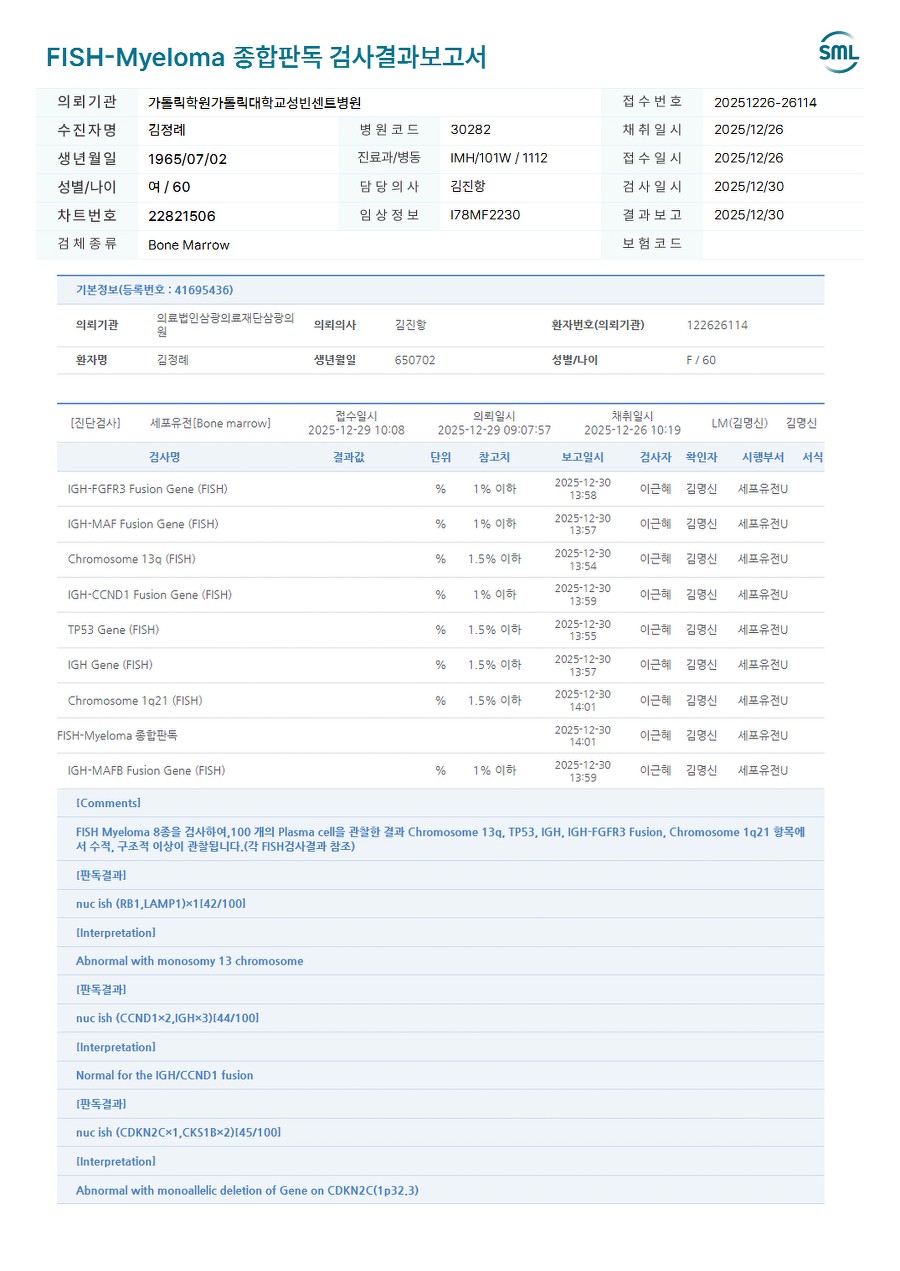The image size is (900, 1271).
Task: Click 결과보고 date 2025/12/30
Action: 749,215
